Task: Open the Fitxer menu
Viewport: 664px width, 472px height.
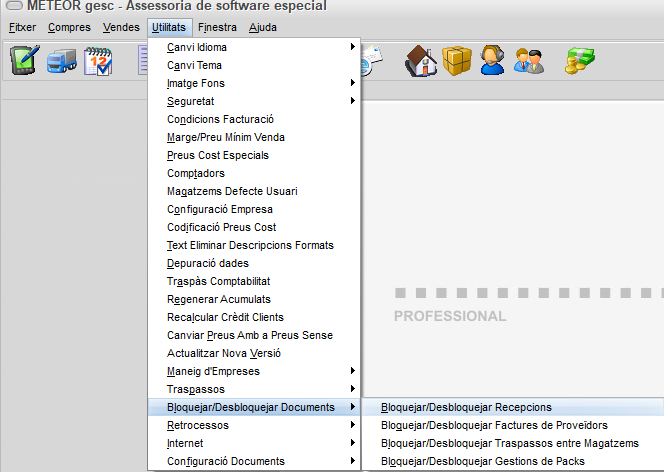Action: tap(22, 28)
